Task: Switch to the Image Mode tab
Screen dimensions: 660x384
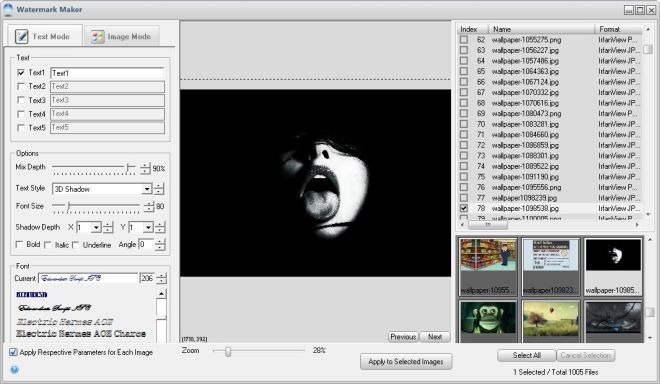Action: 121,36
